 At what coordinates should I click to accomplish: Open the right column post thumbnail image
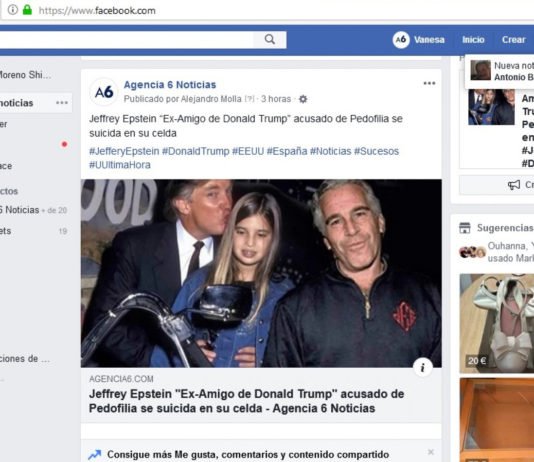tap(491, 107)
